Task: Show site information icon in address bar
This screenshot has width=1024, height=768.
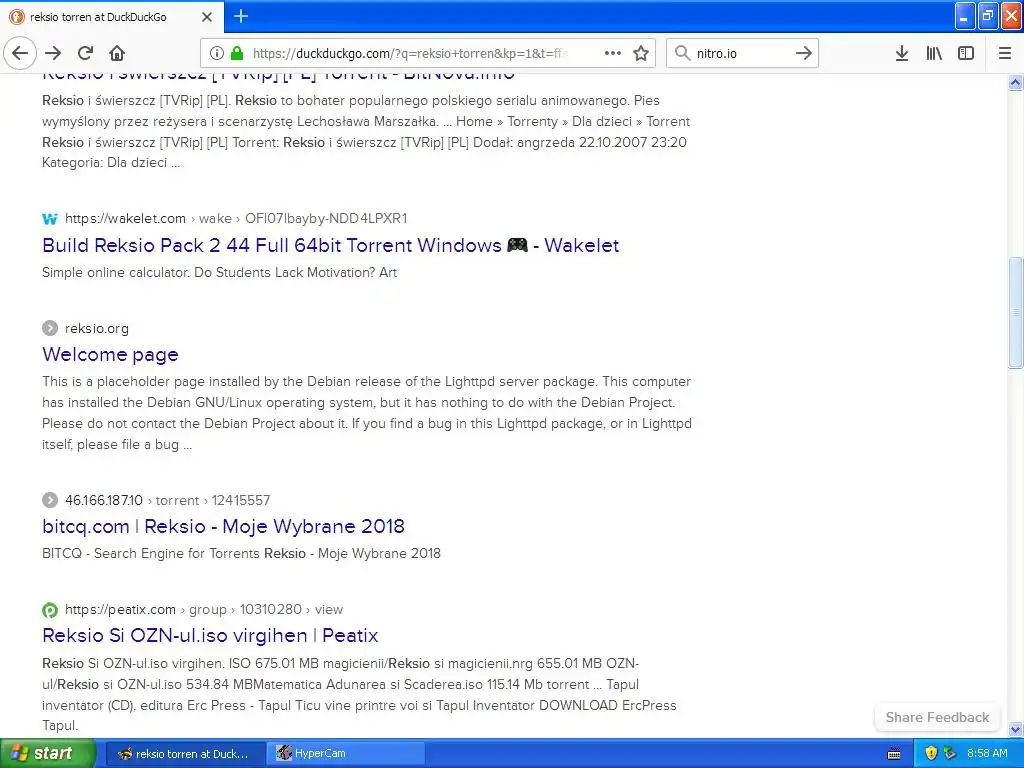Action: tap(217, 53)
